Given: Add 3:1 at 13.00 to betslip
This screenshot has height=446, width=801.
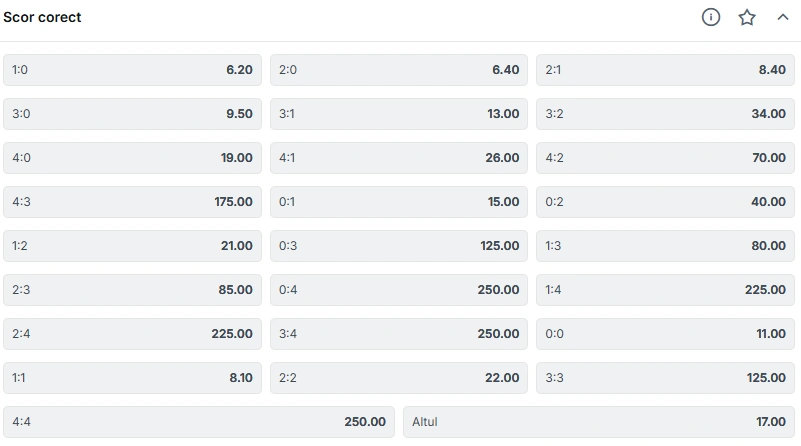Looking at the screenshot, I should pos(399,114).
